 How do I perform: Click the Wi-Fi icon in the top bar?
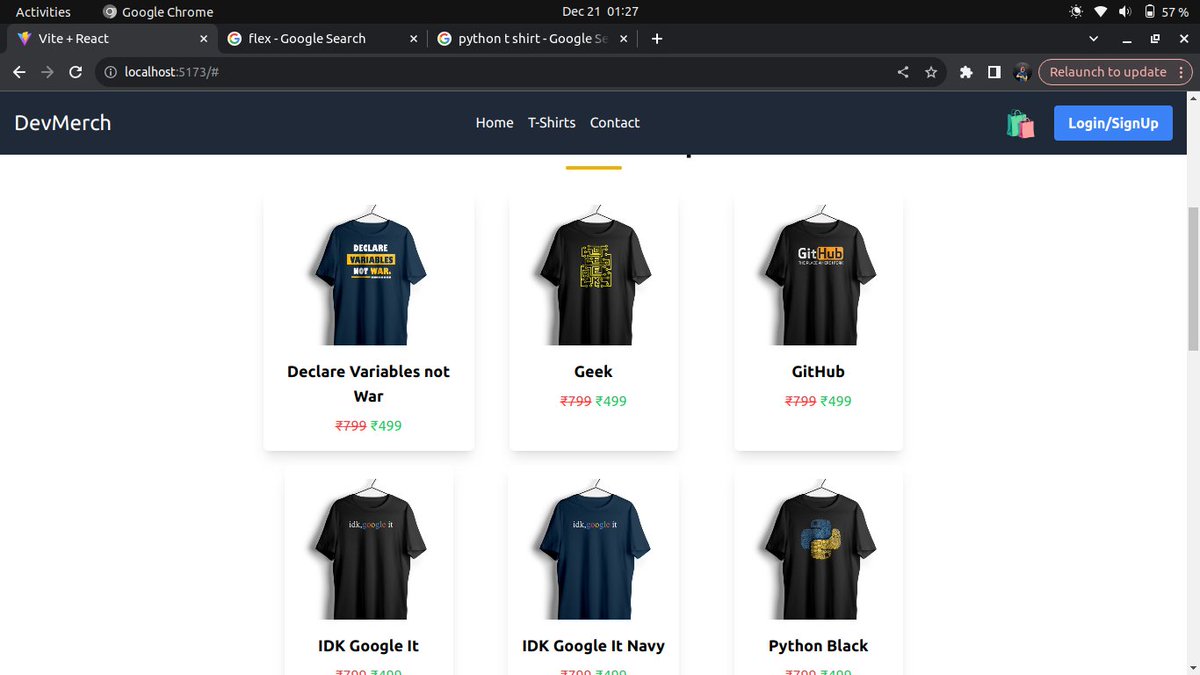[1101, 12]
